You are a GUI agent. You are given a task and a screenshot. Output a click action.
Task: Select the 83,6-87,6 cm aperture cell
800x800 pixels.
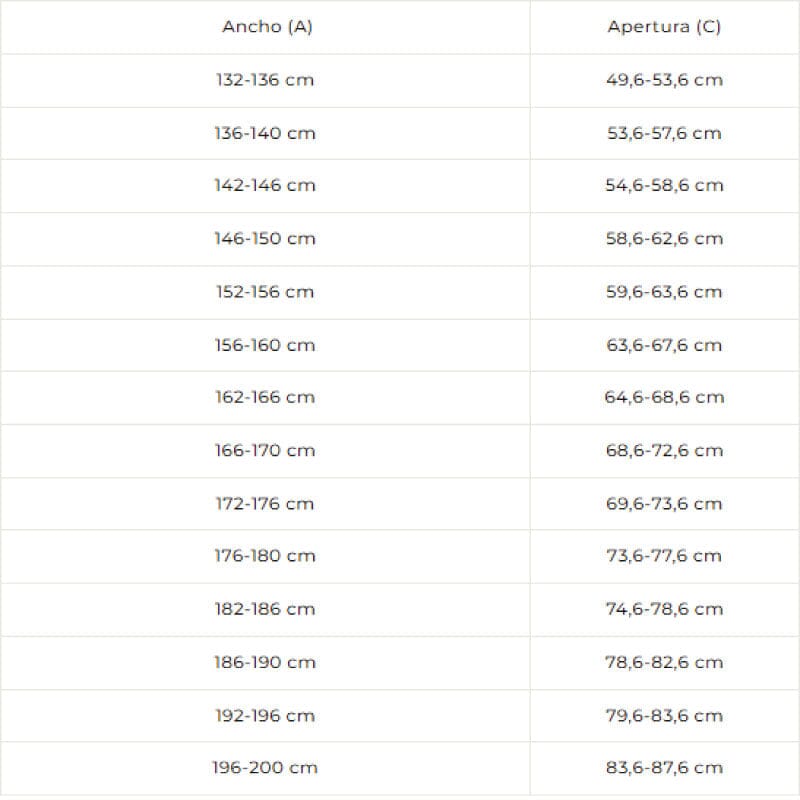[664, 768]
